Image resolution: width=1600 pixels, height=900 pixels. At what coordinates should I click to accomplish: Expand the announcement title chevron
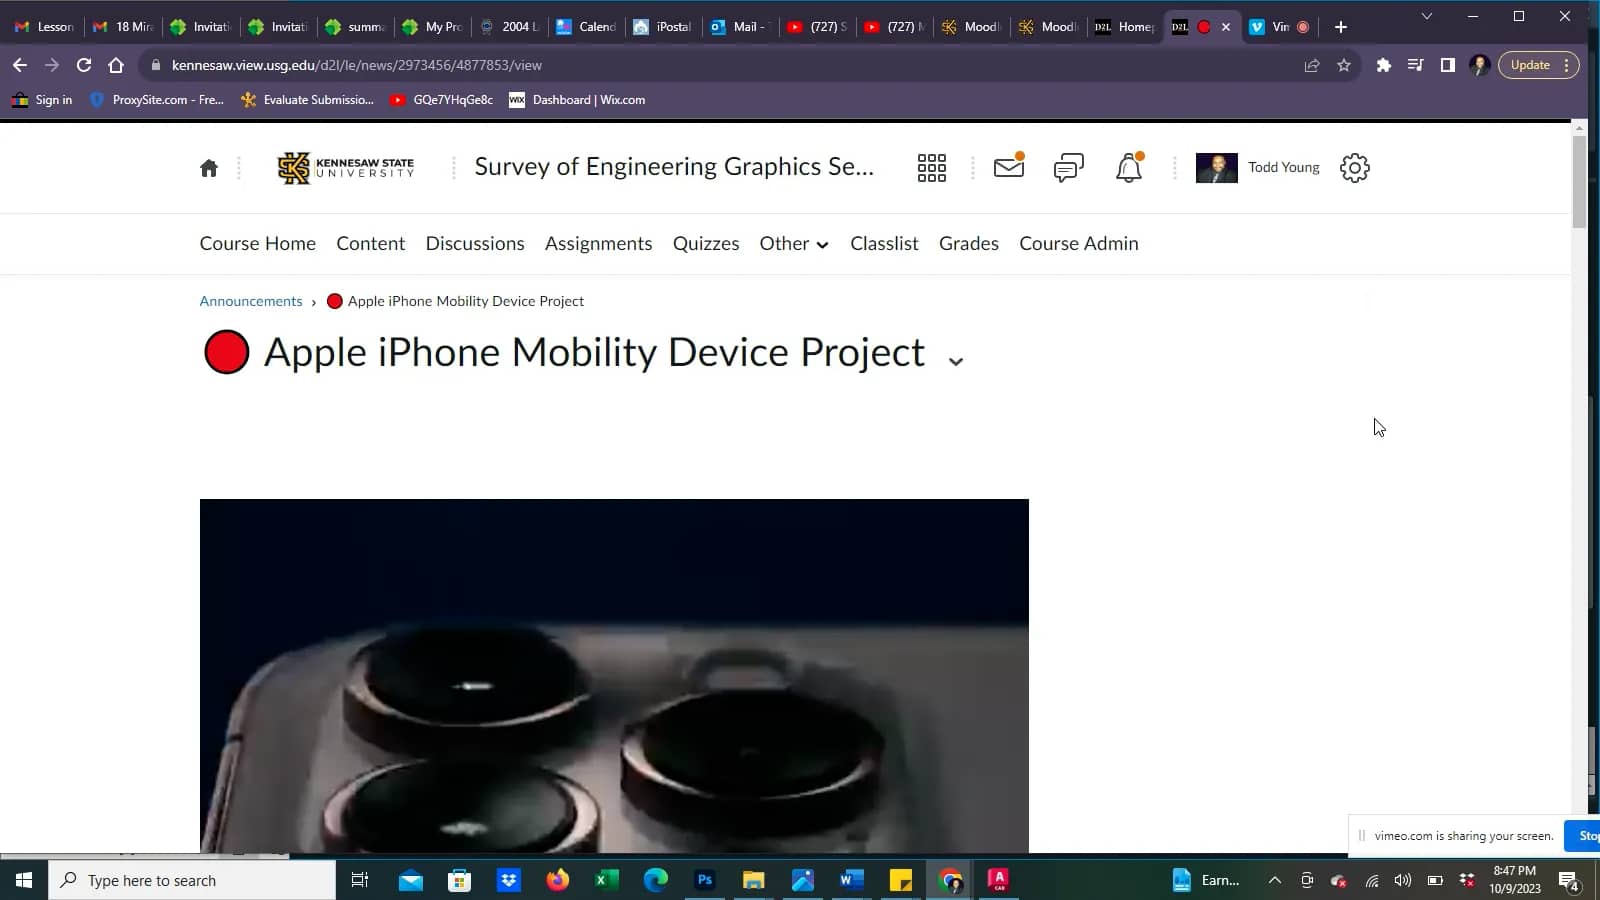click(x=955, y=358)
